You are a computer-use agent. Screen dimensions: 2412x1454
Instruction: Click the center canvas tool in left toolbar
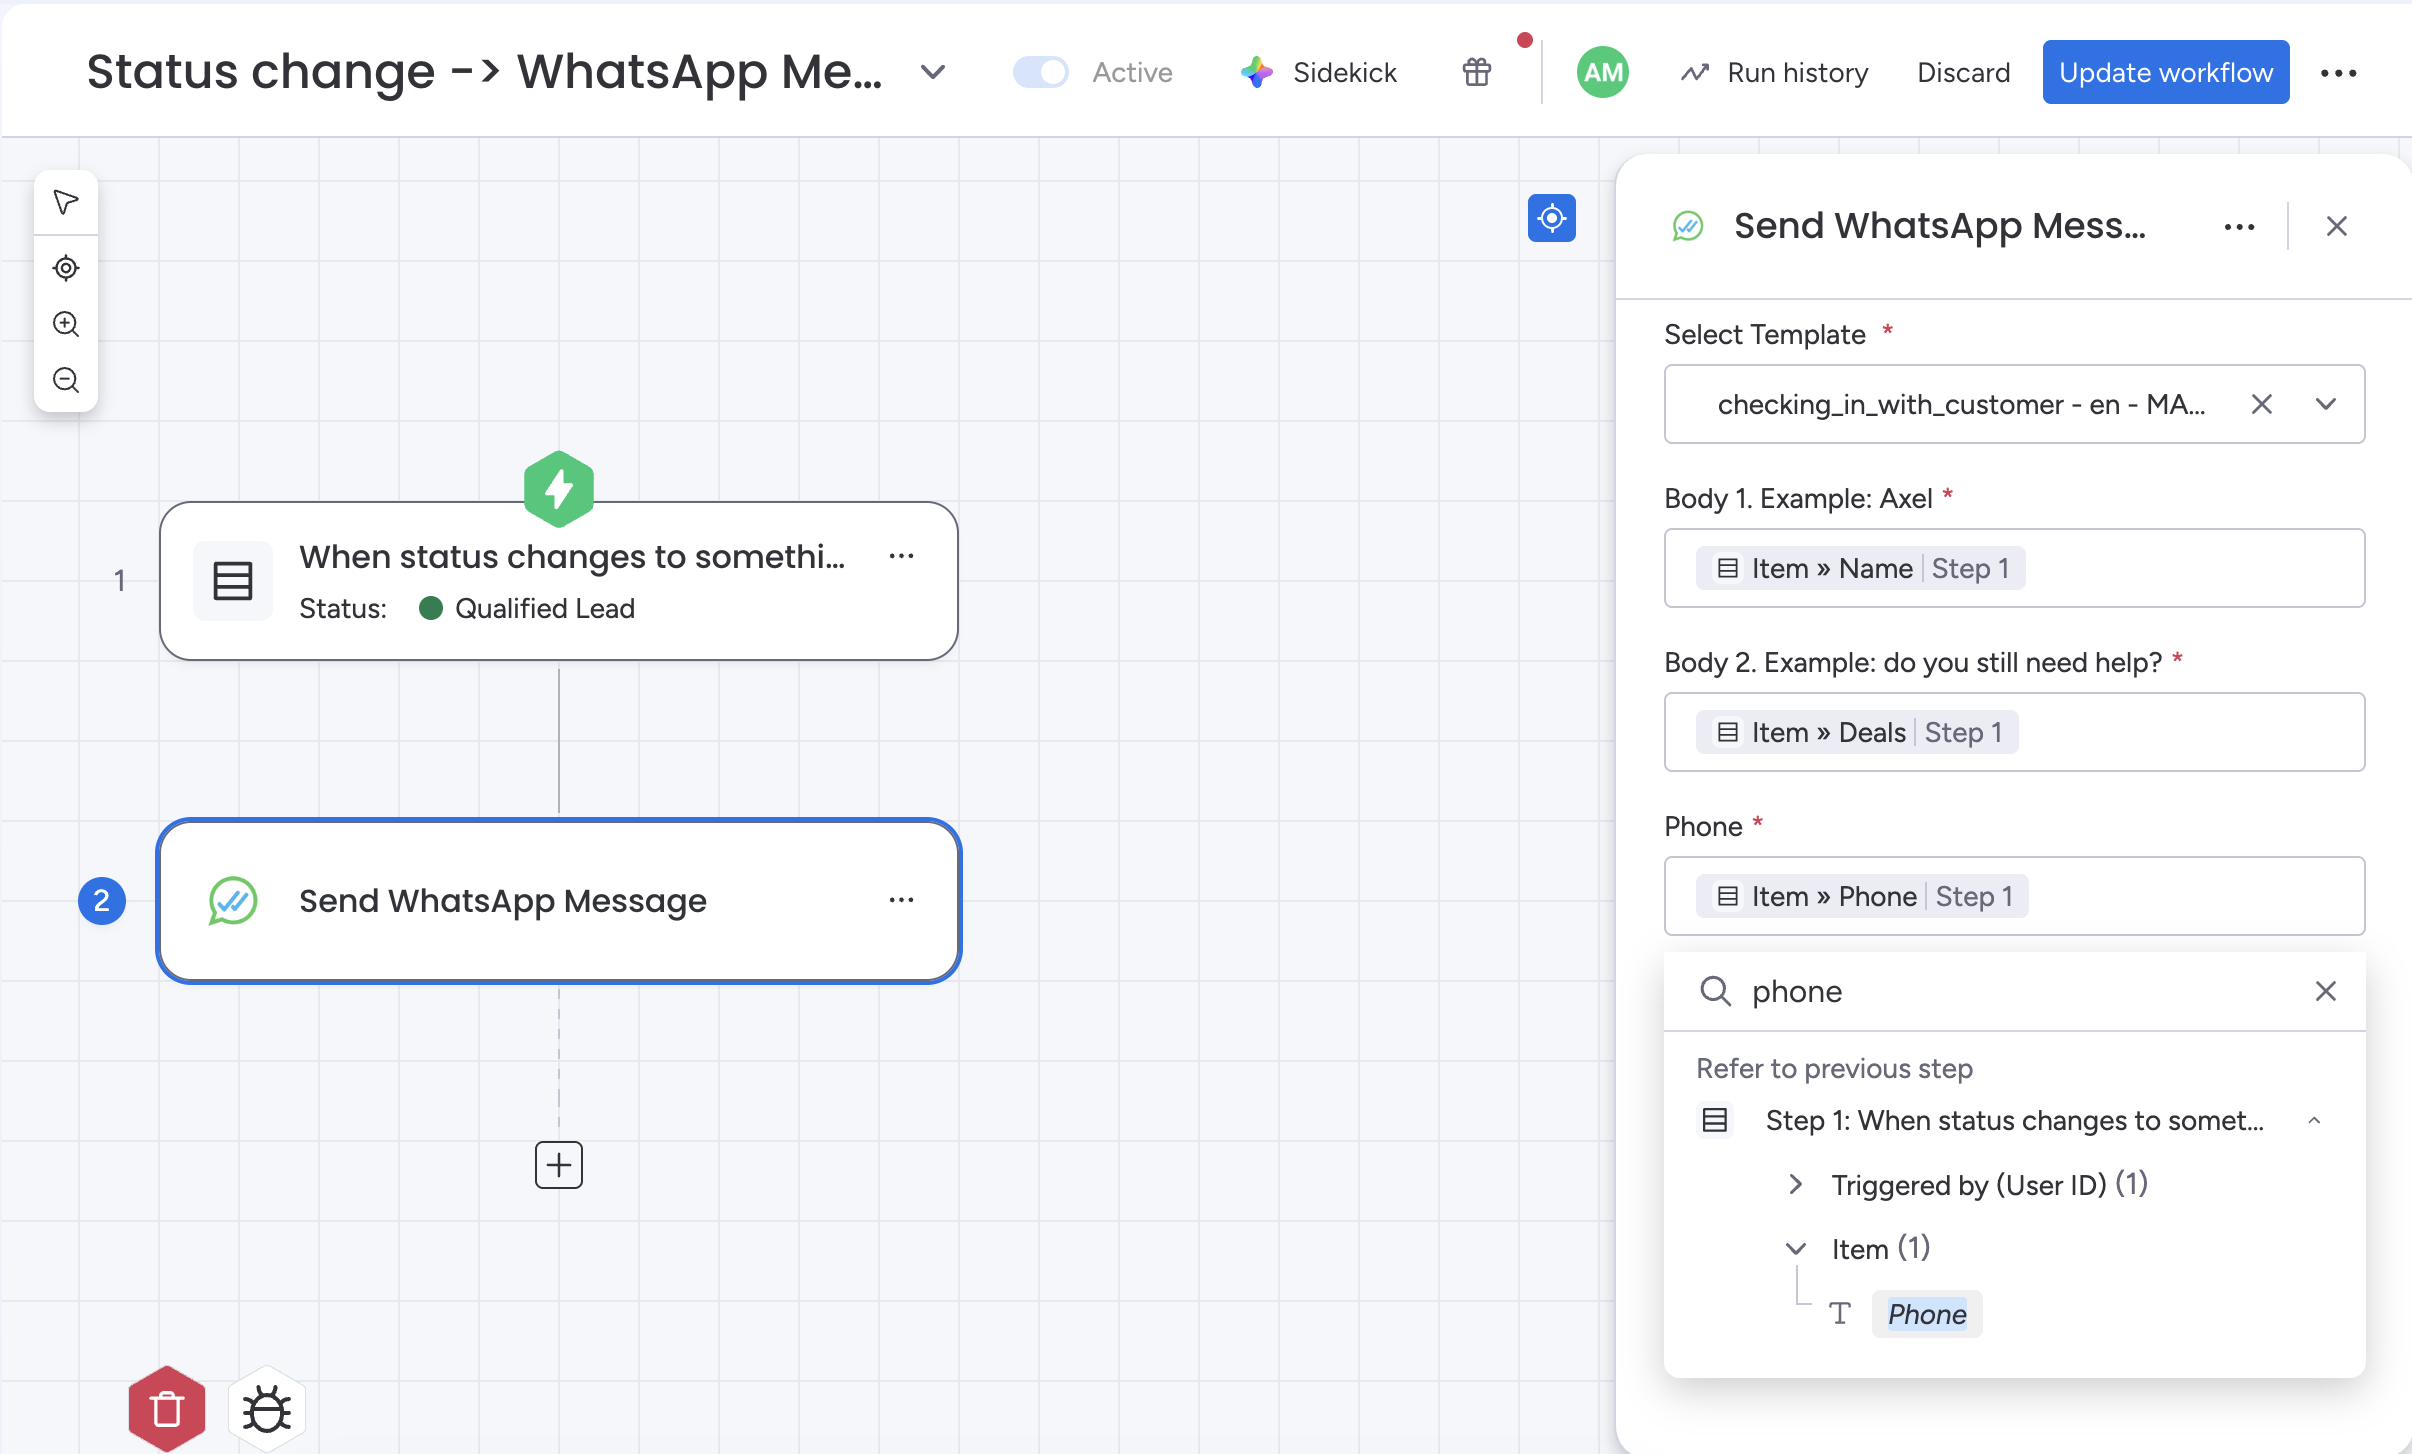[66, 268]
